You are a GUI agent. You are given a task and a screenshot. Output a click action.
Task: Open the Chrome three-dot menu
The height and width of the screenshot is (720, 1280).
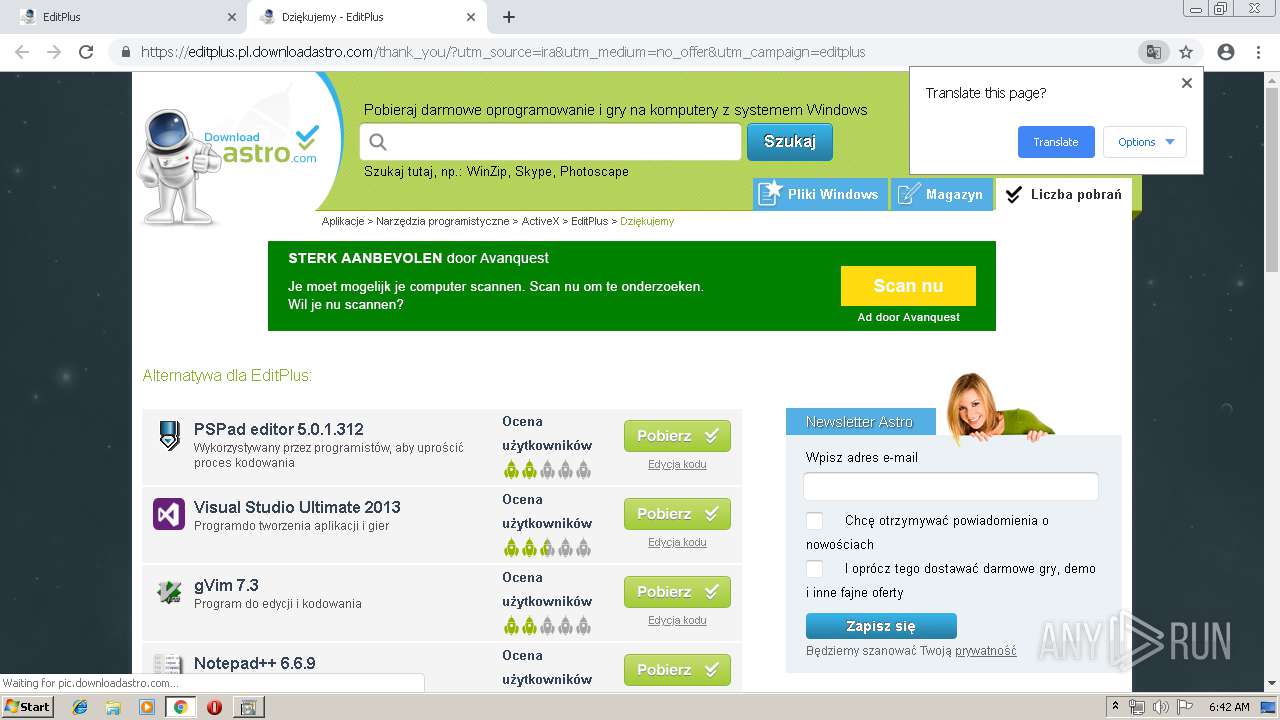(1259, 52)
